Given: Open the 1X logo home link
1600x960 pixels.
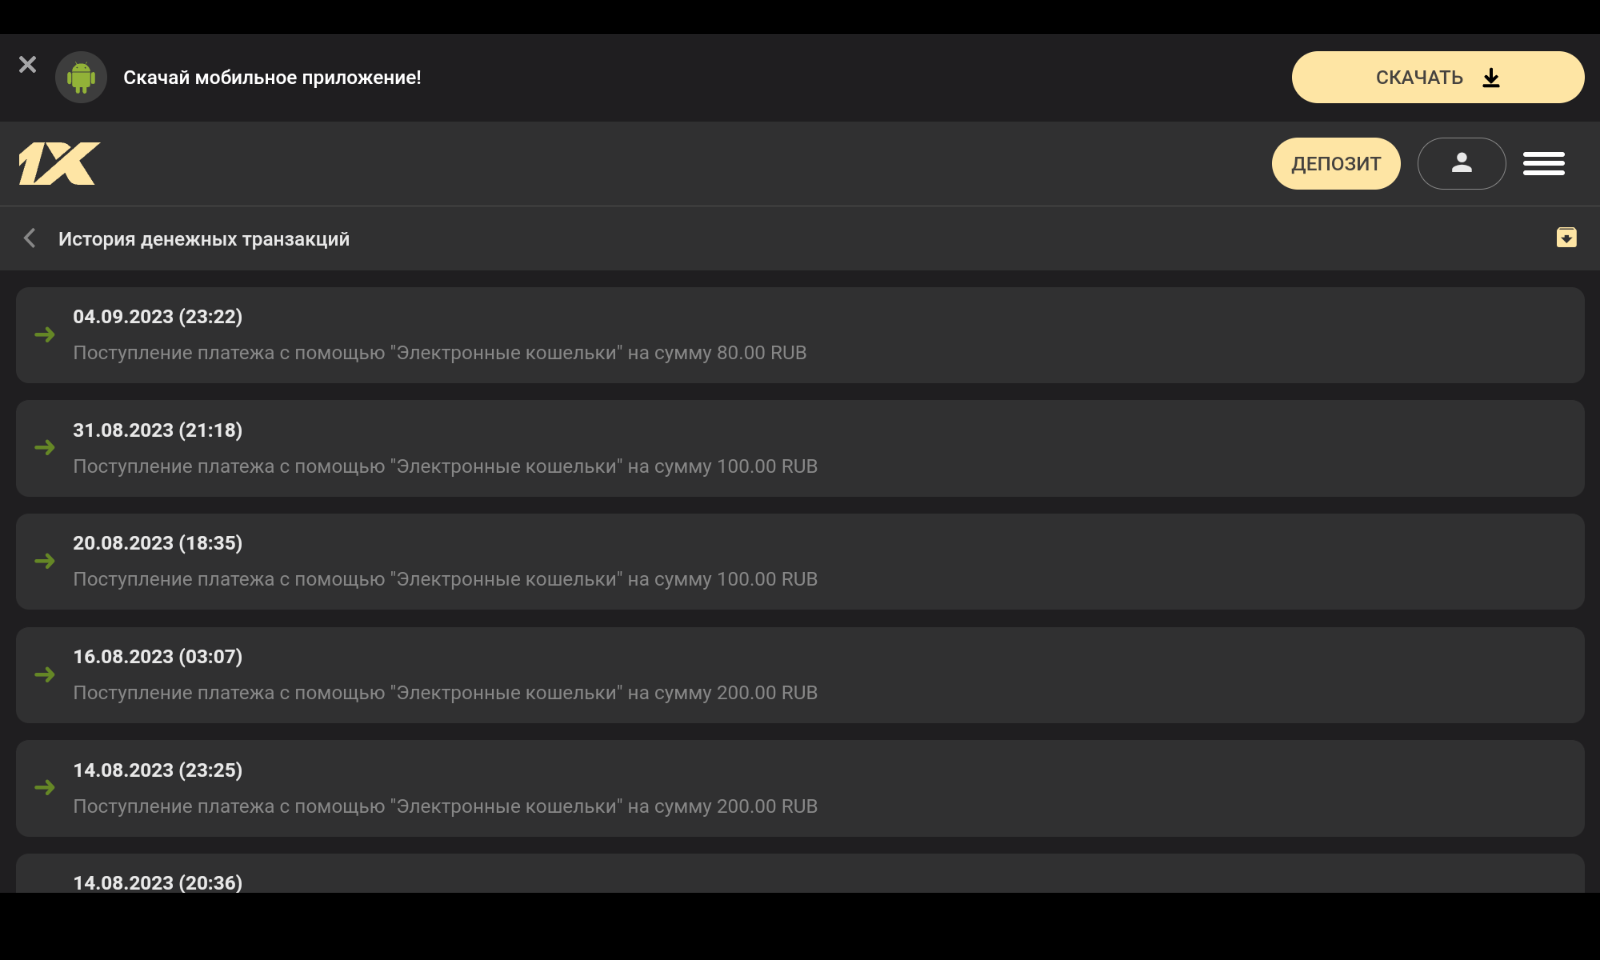Looking at the screenshot, I should [x=59, y=163].
